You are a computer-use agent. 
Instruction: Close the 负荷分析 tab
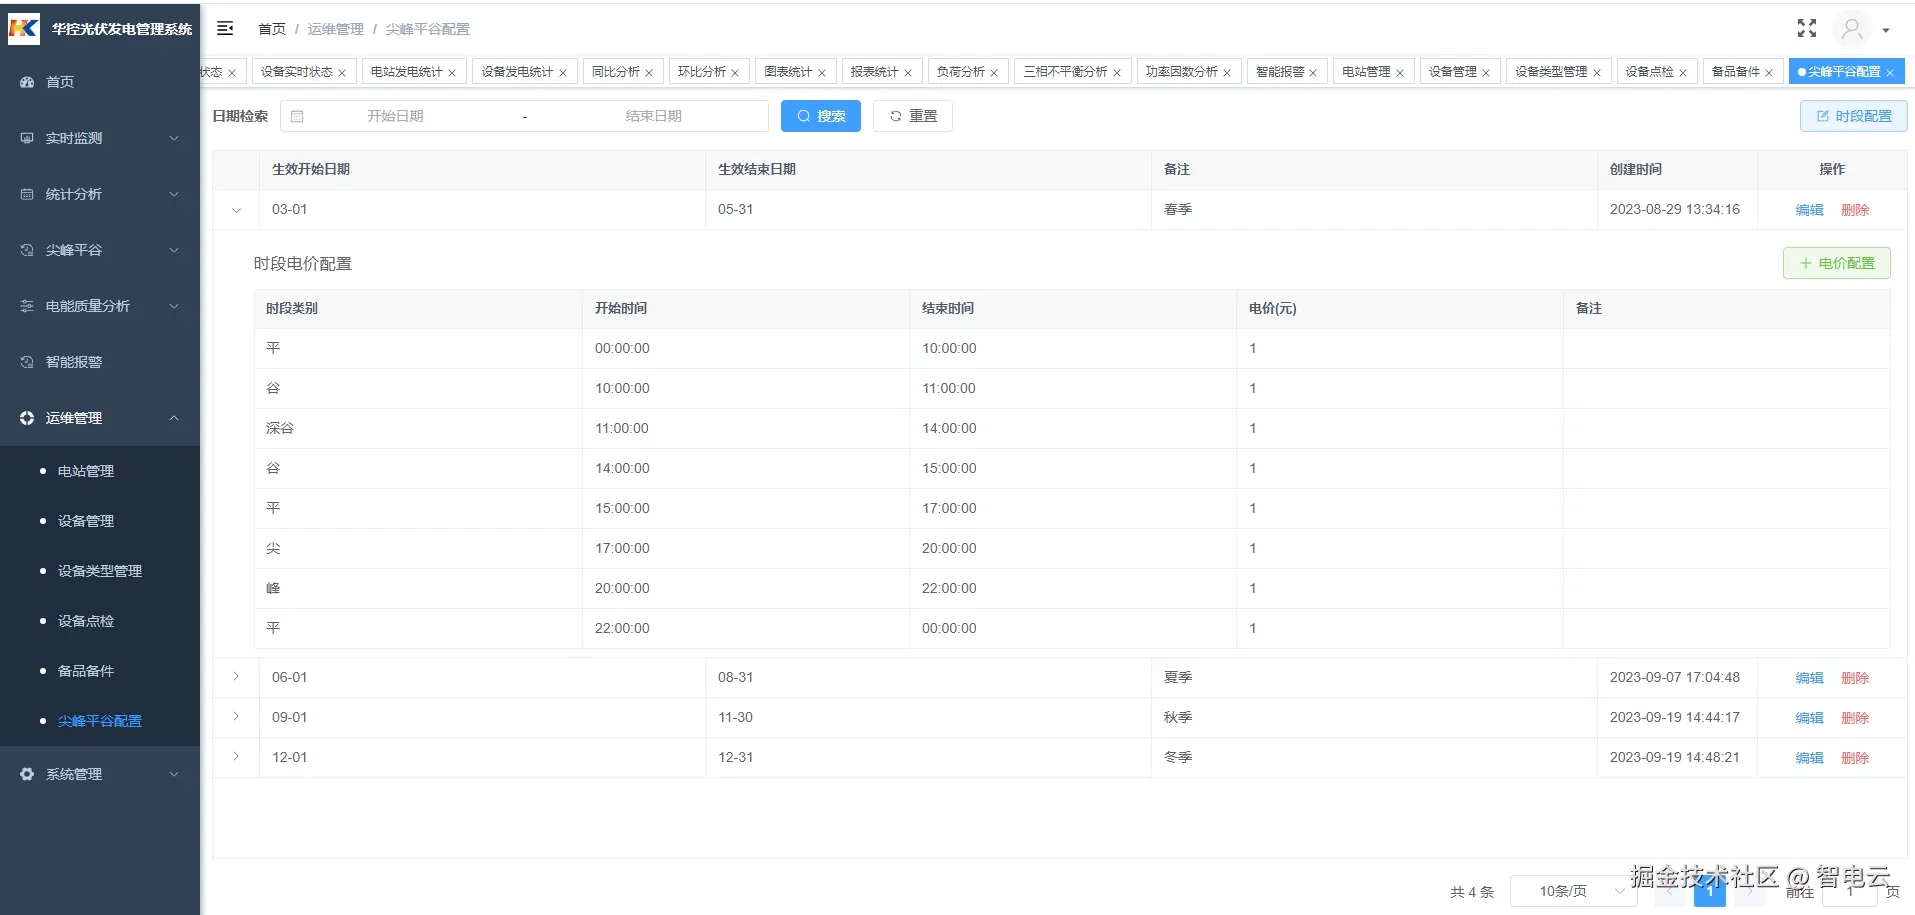click(994, 73)
